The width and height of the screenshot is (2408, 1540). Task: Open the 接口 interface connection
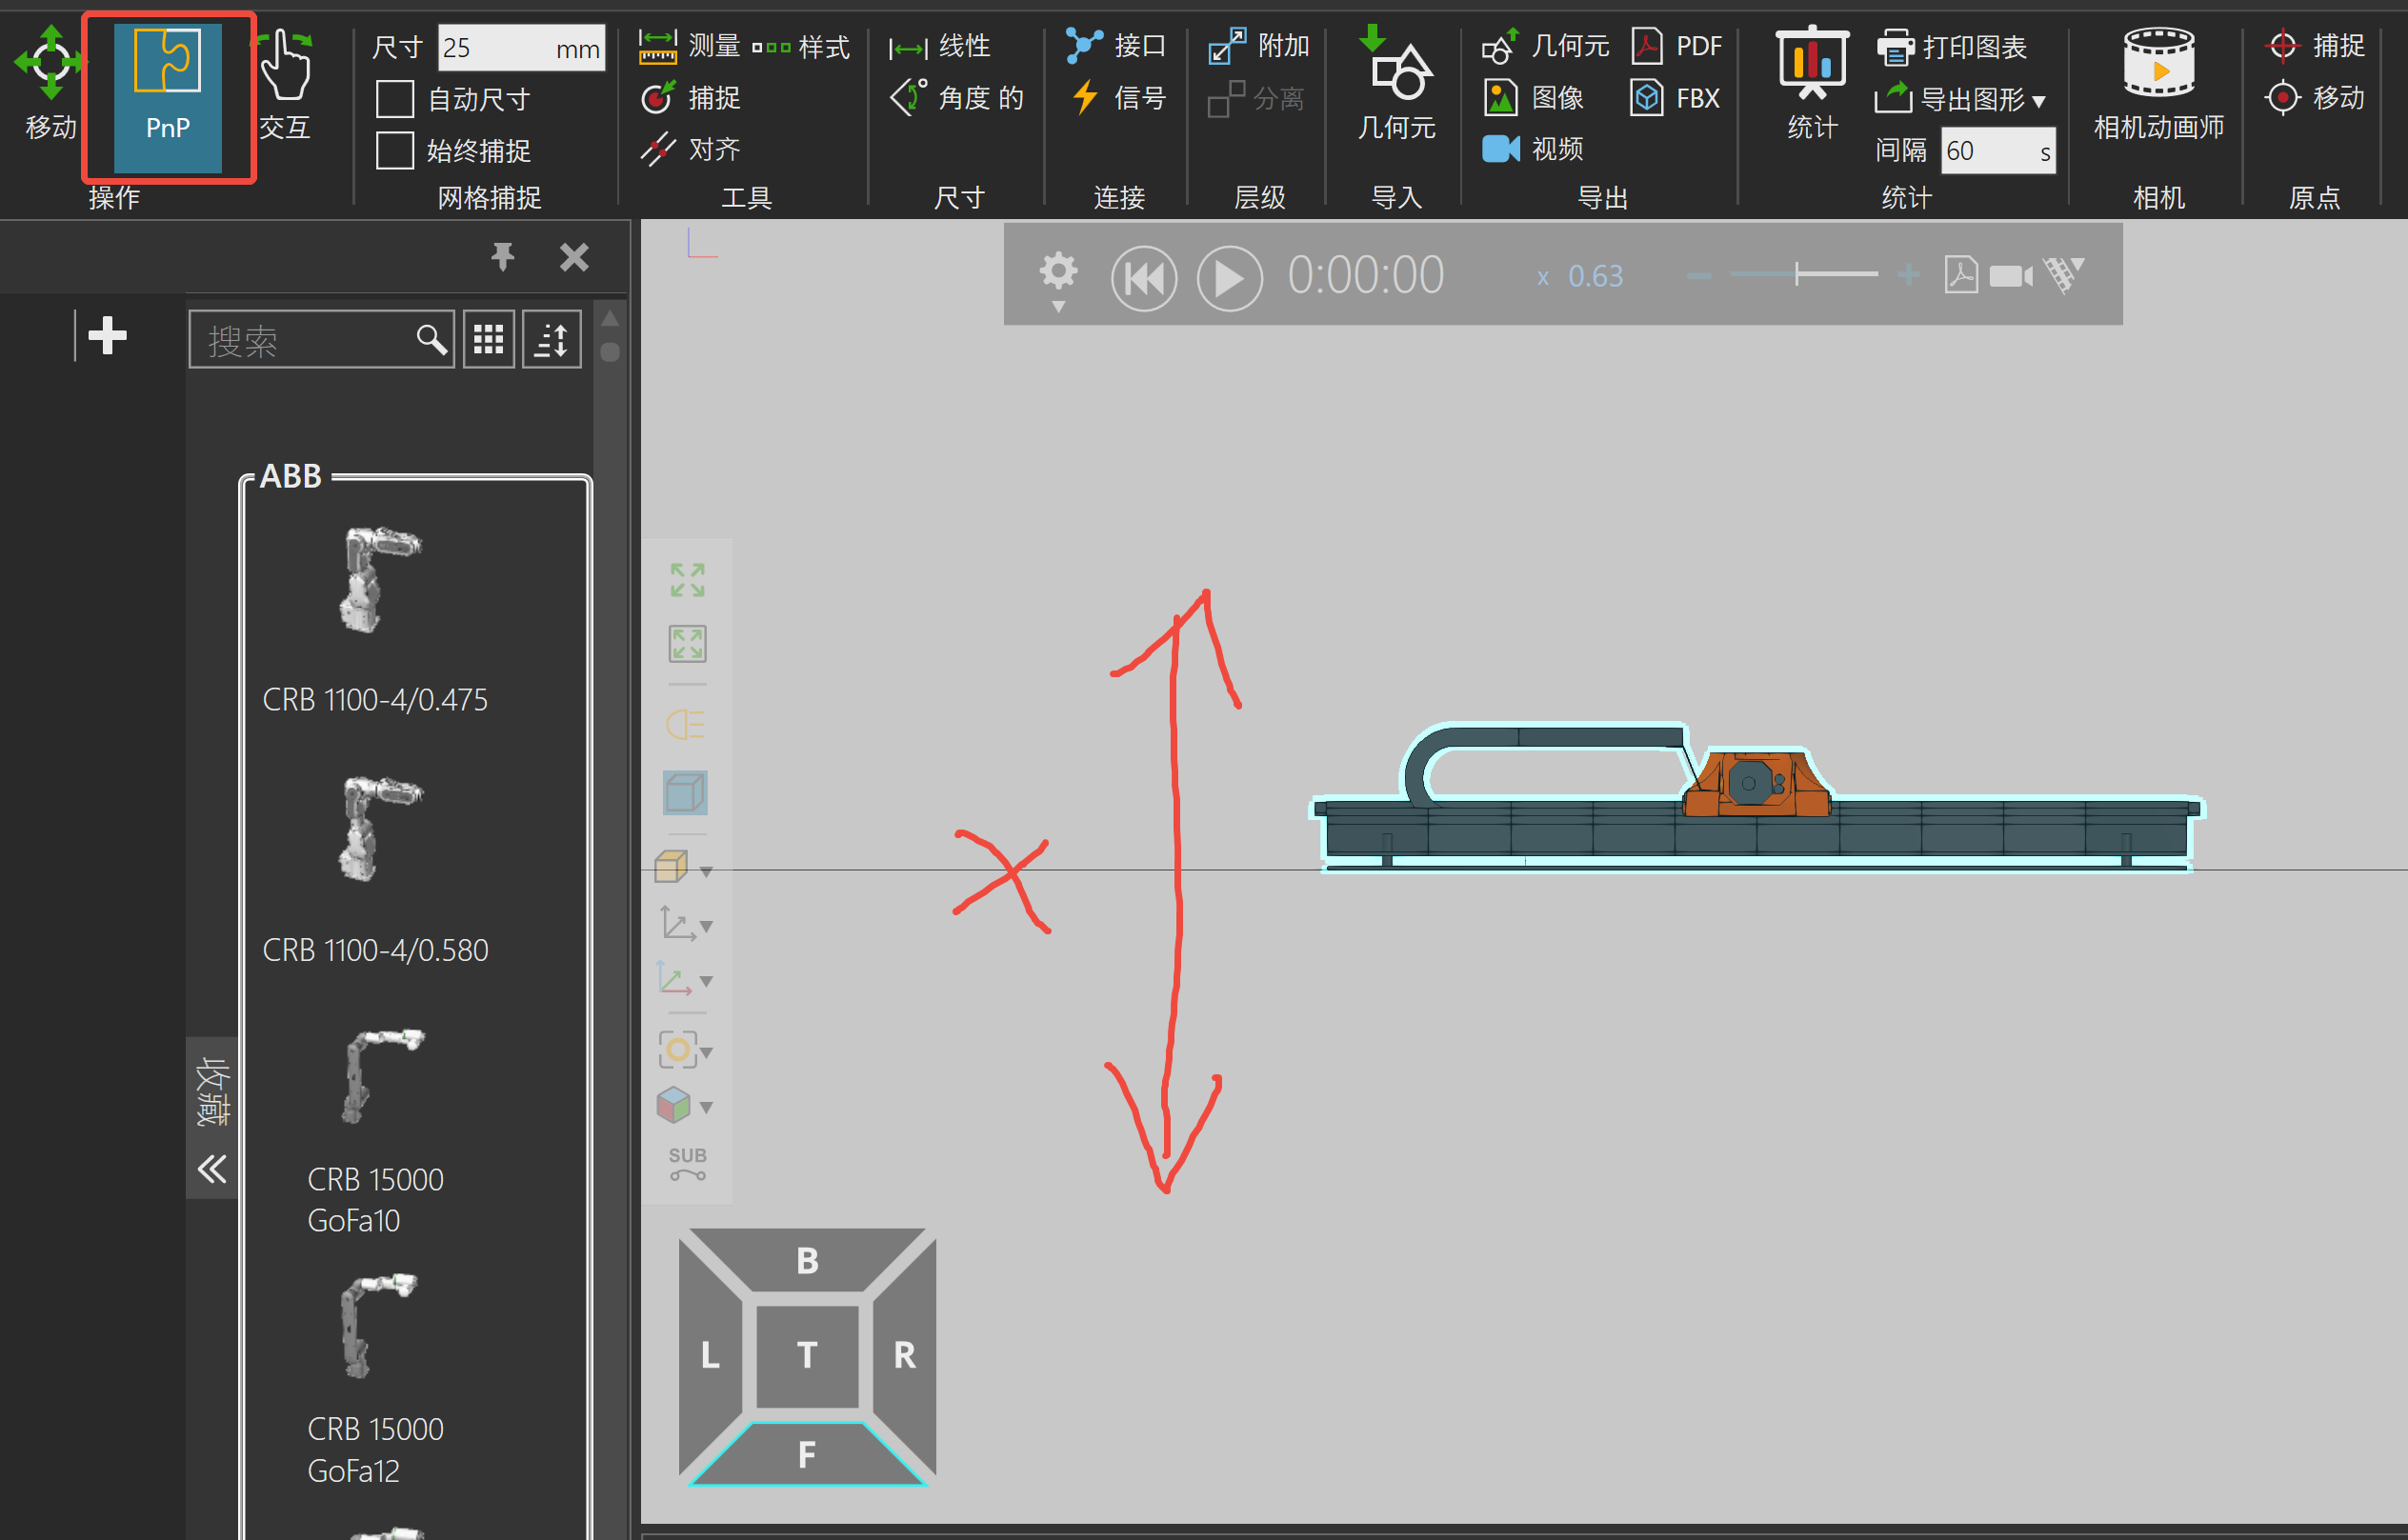(1116, 46)
